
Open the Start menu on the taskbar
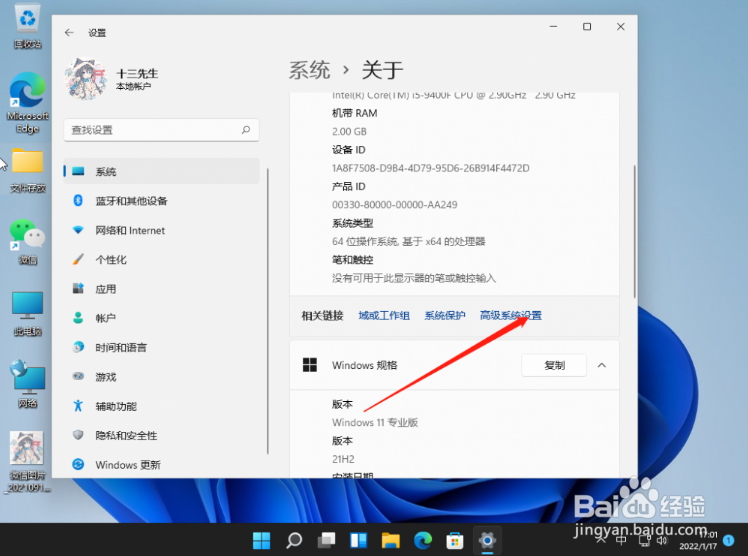click(261, 540)
